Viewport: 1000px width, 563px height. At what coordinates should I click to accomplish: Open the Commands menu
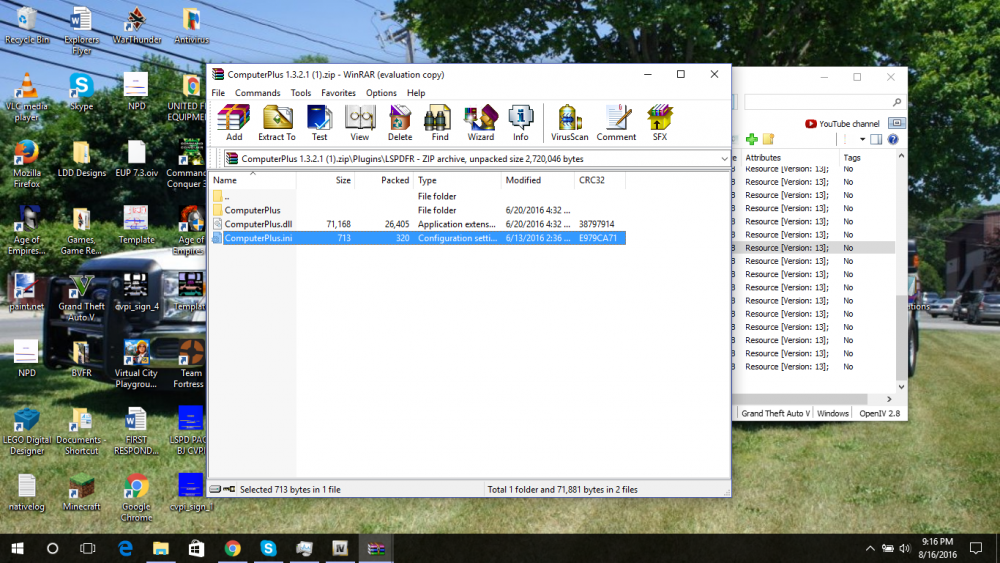(258, 93)
